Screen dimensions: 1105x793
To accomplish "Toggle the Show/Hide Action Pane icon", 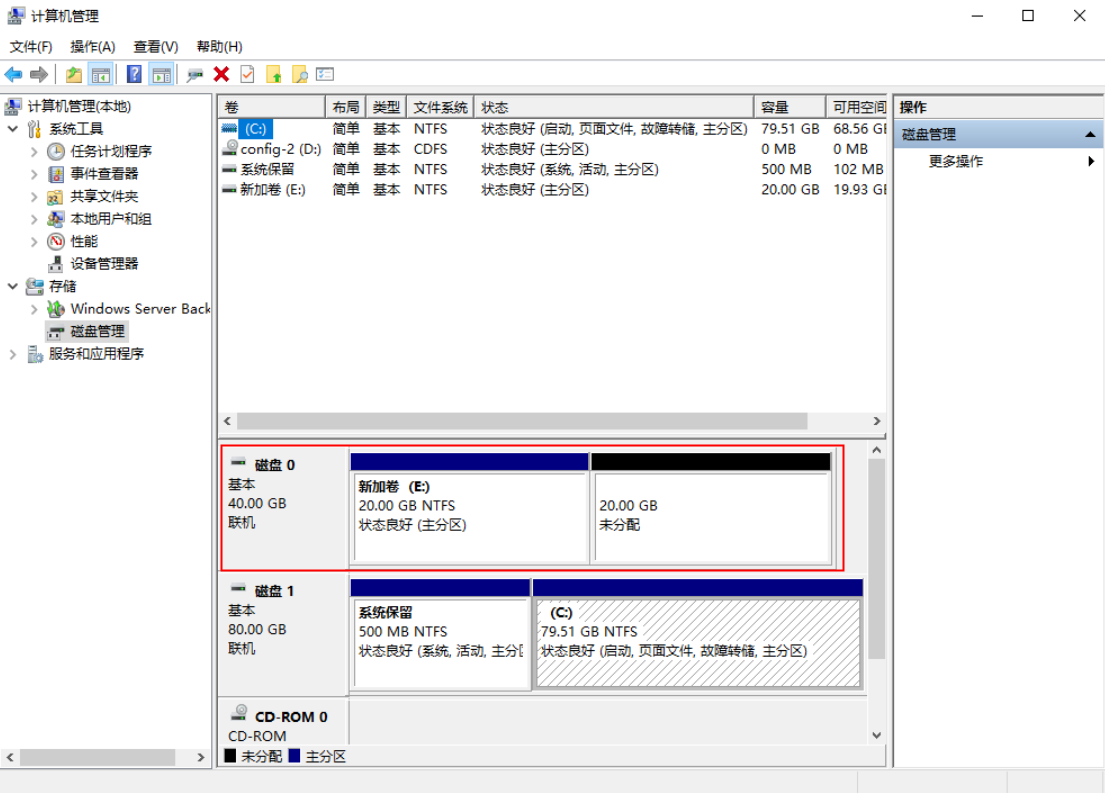I will (x=160, y=74).
